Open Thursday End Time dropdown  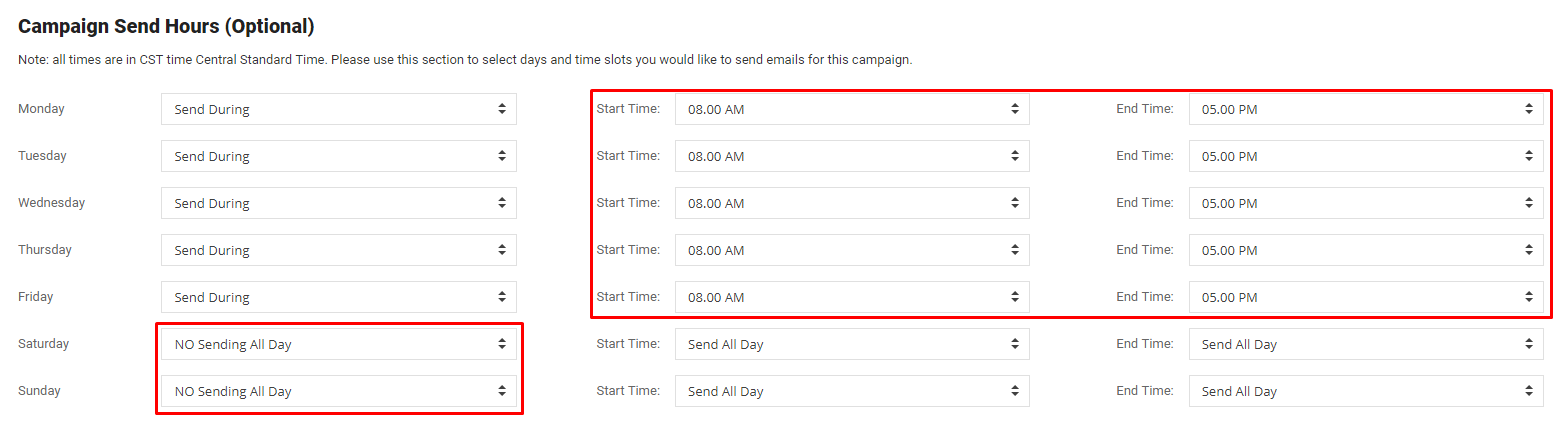click(x=1366, y=250)
